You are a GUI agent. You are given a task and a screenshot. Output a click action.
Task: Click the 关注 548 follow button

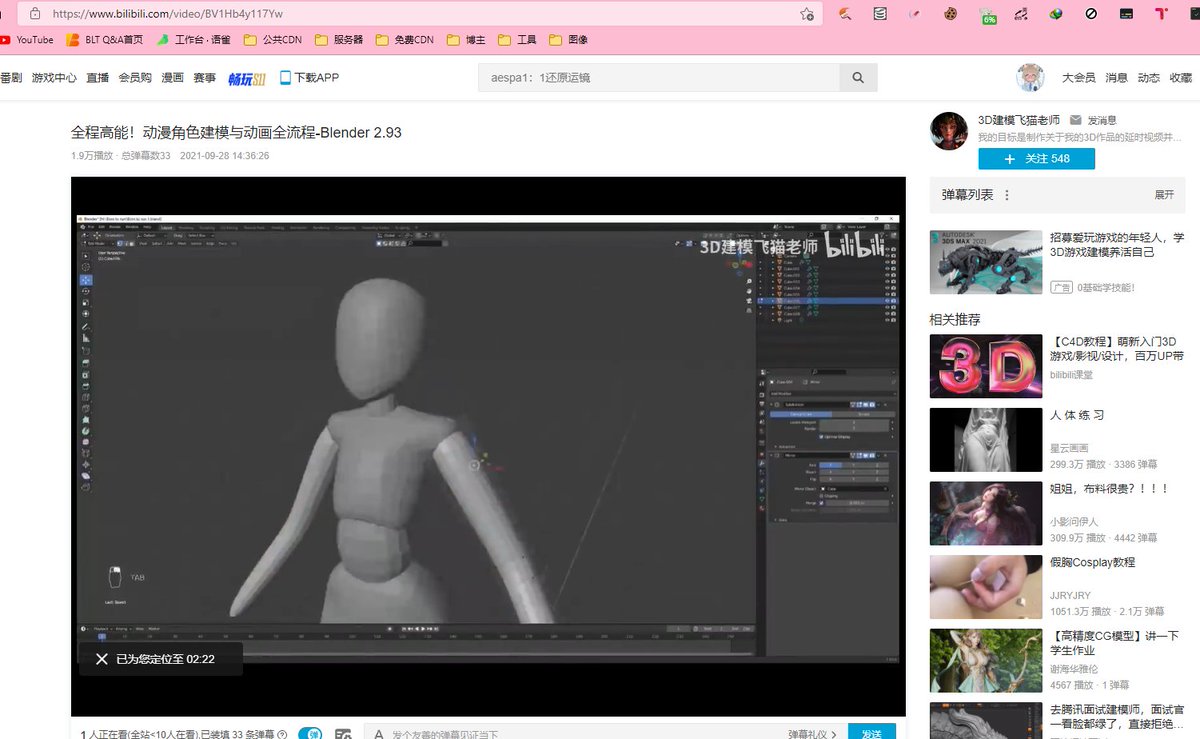(1036, 159)
